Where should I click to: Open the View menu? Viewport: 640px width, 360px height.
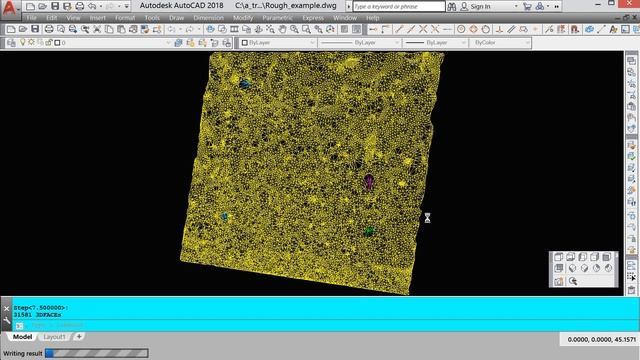73,18
